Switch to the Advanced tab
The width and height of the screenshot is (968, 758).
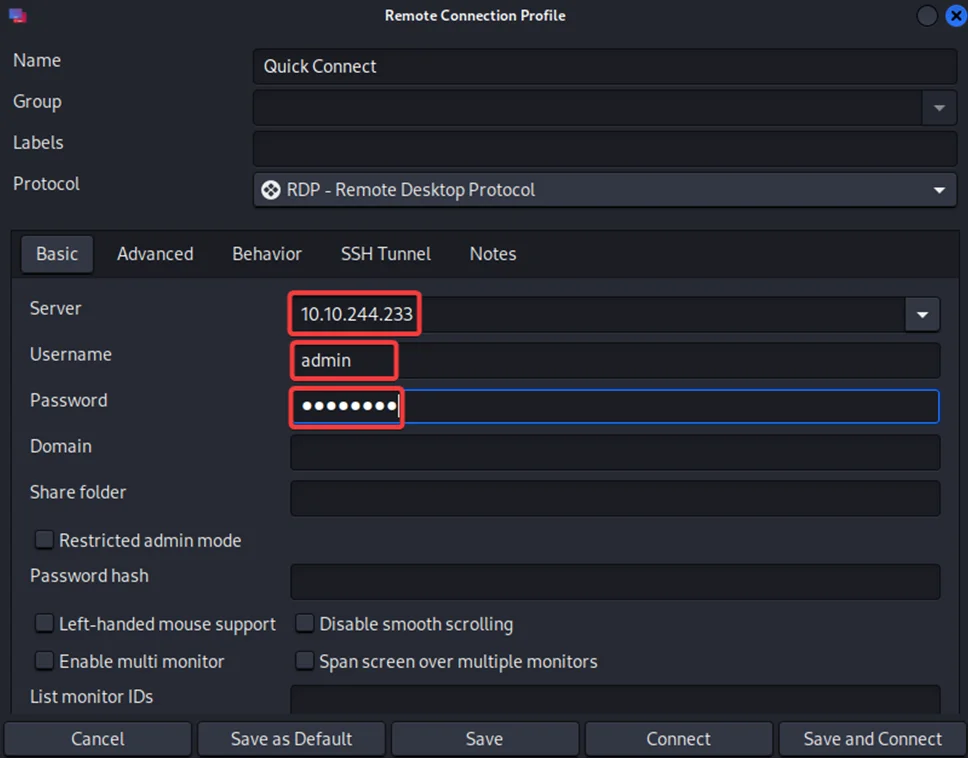pos(155,254)
